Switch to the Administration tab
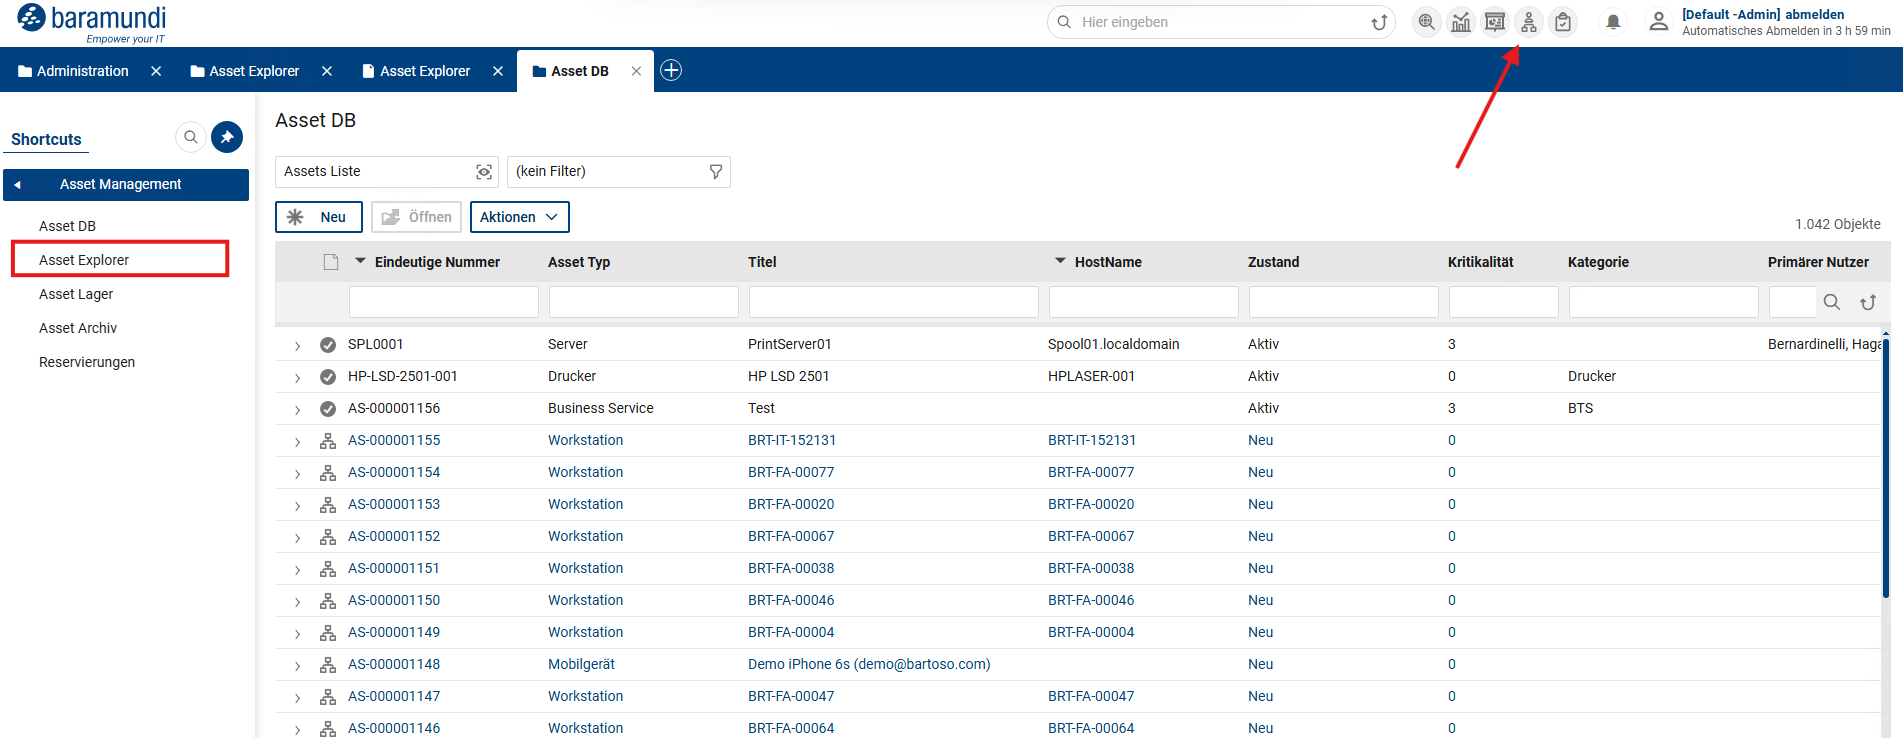The image size is (1903, 738). [x=82, y=71]
